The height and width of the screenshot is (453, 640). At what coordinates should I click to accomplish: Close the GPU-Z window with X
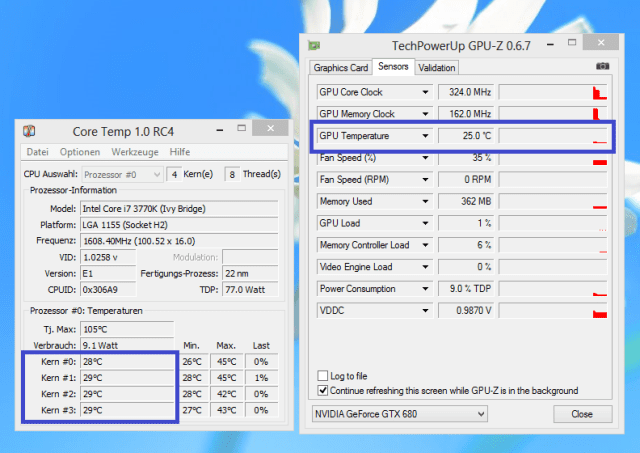click(601, 42)
